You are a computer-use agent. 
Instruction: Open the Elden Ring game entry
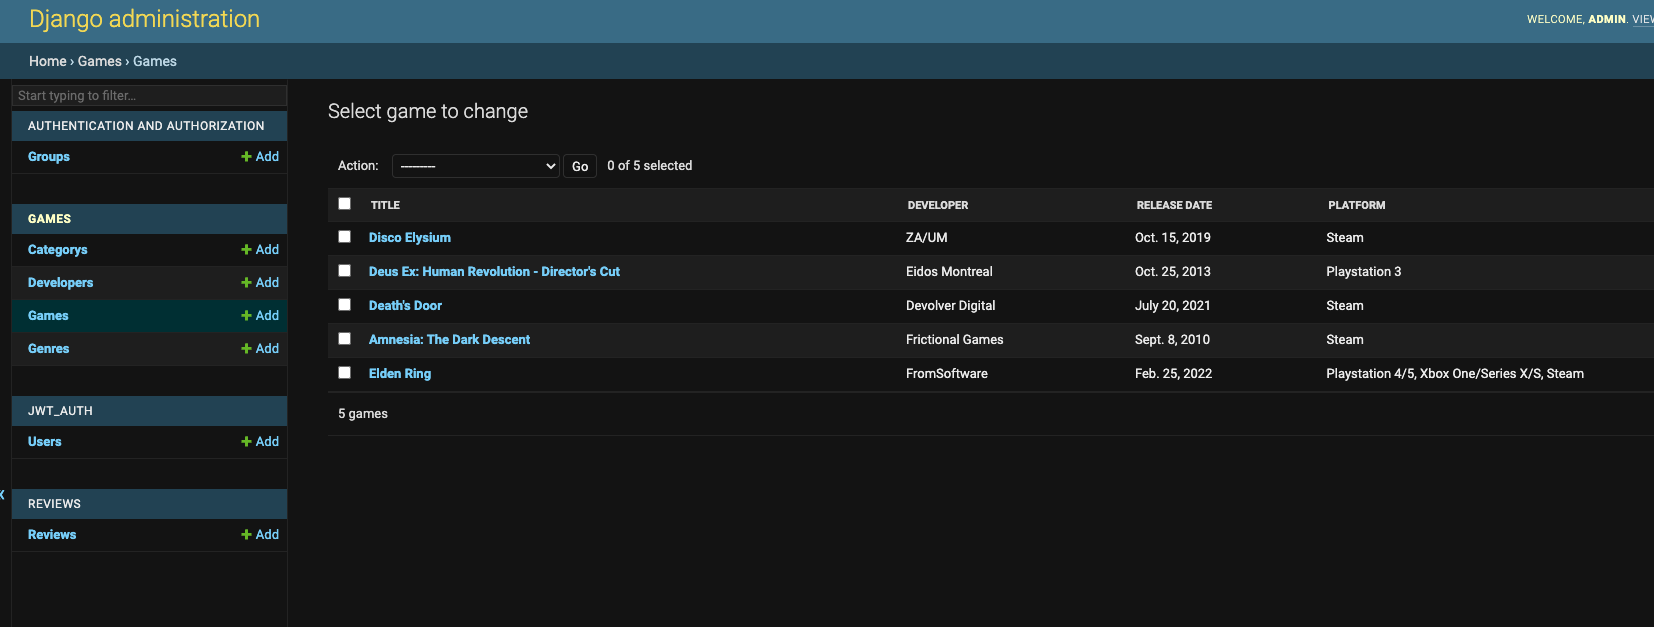coord(400,374)
